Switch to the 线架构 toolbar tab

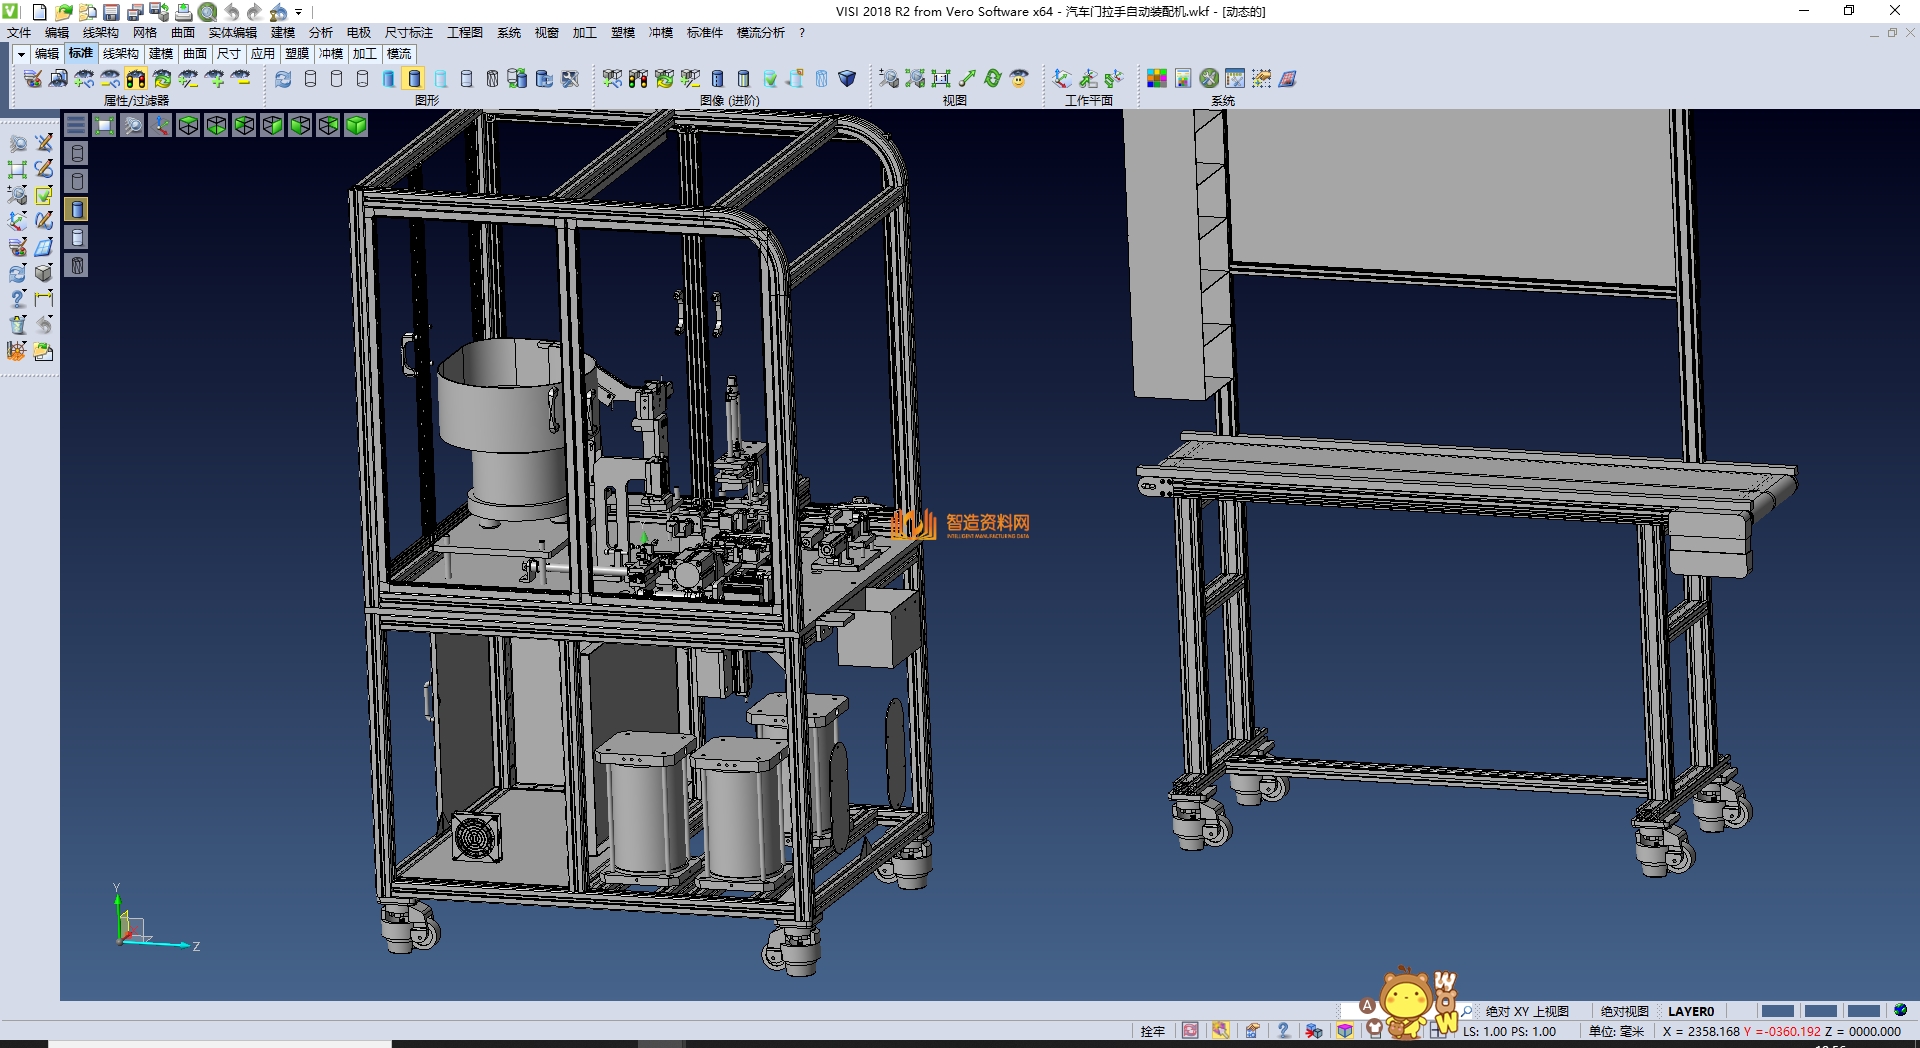point(120,54)
